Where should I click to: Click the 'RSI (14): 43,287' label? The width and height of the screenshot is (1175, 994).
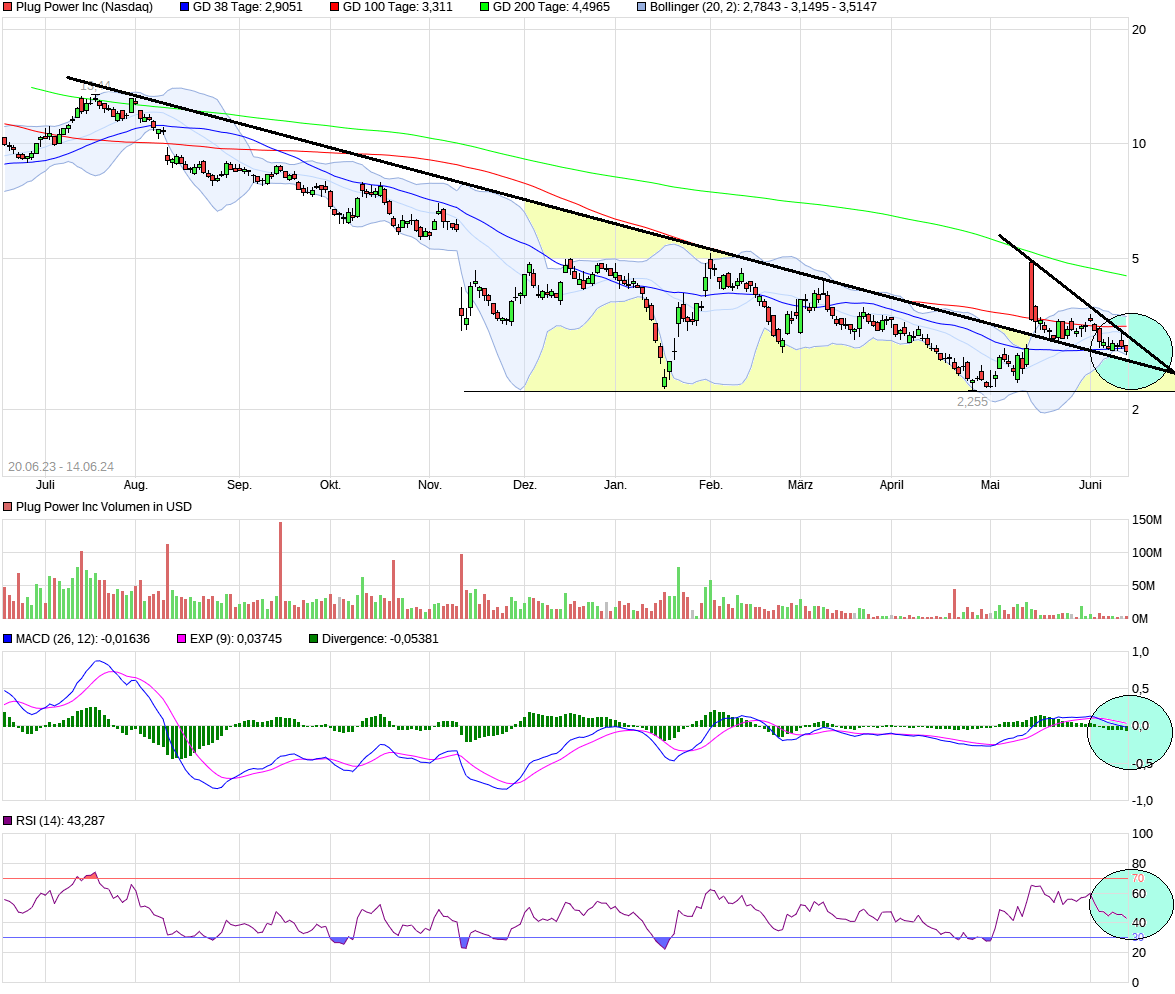click(60, 821)
